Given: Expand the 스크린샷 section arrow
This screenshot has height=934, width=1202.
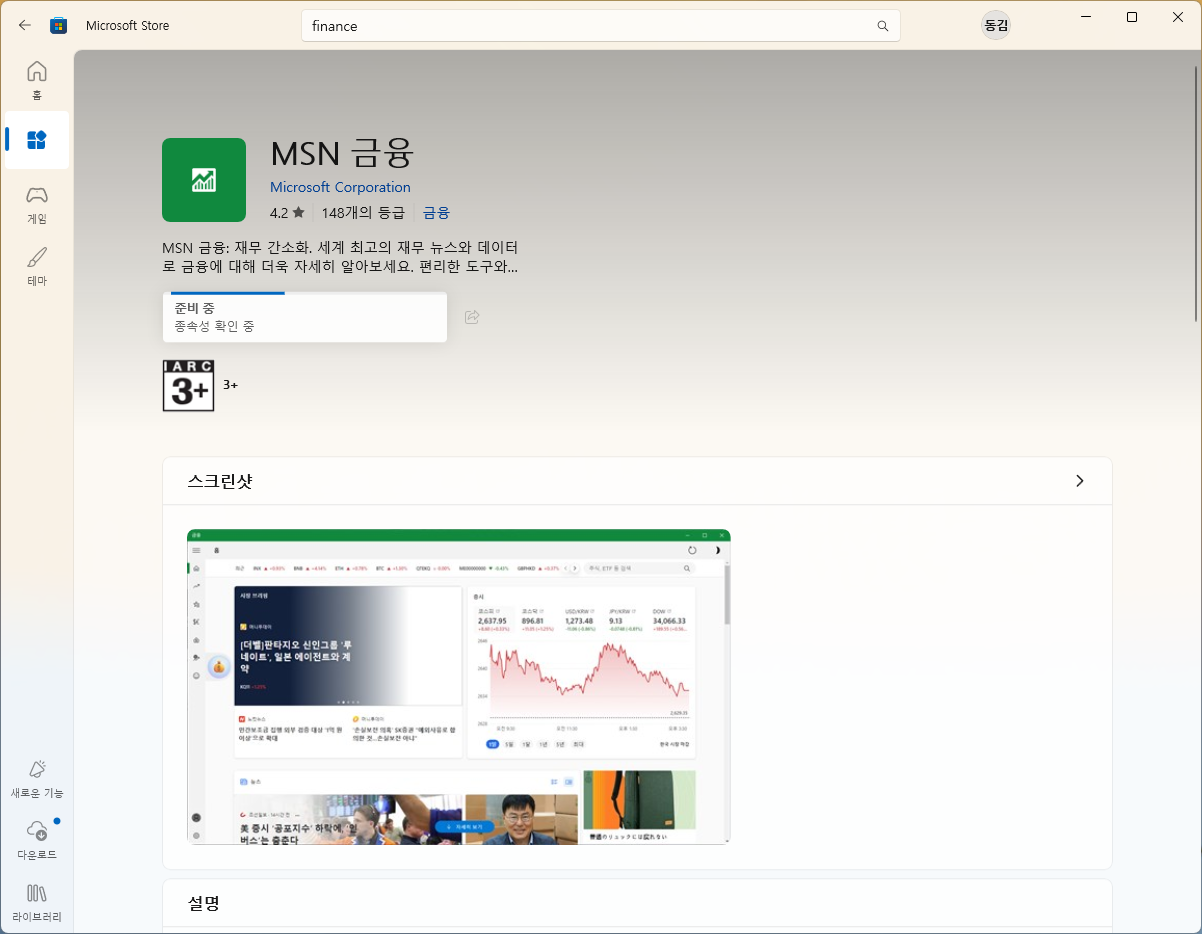Looking at the screenshot, I should point(1079,481).
